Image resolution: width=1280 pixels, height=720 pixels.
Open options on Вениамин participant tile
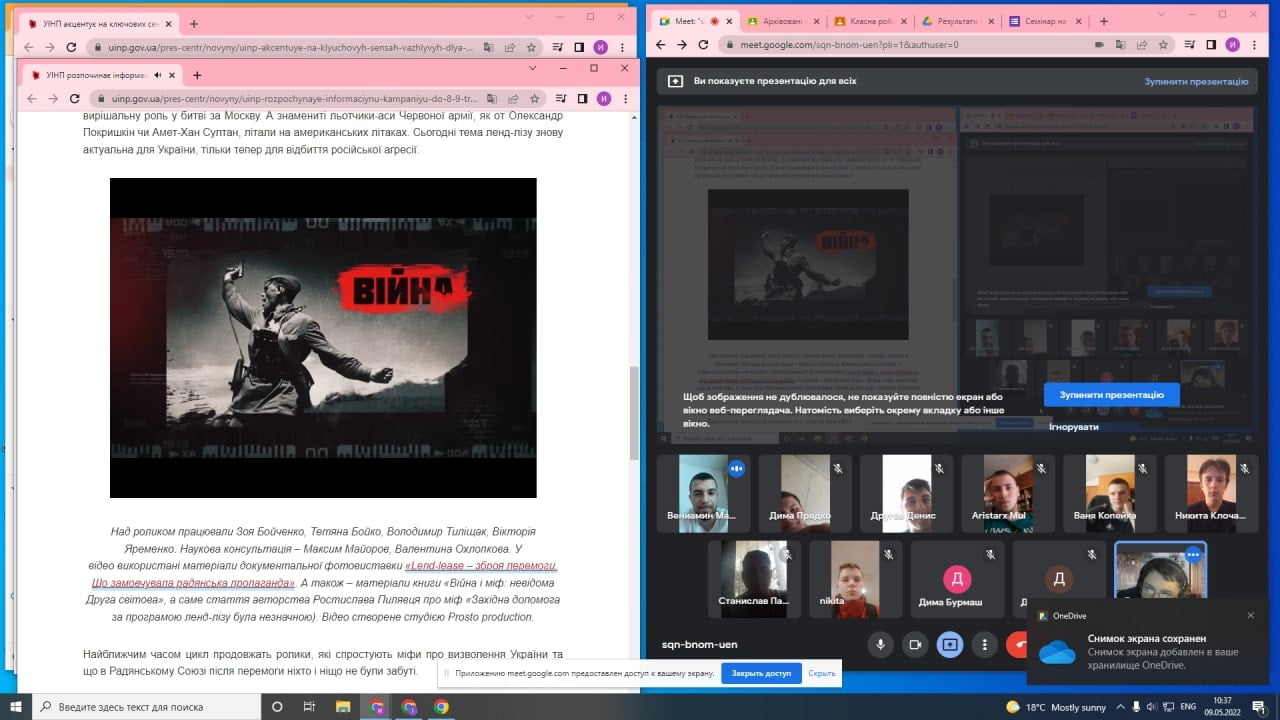click(x=737, y=468)
